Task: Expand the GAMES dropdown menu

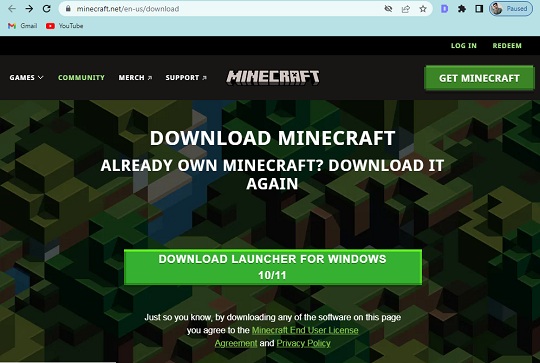Action: (27, 77)
